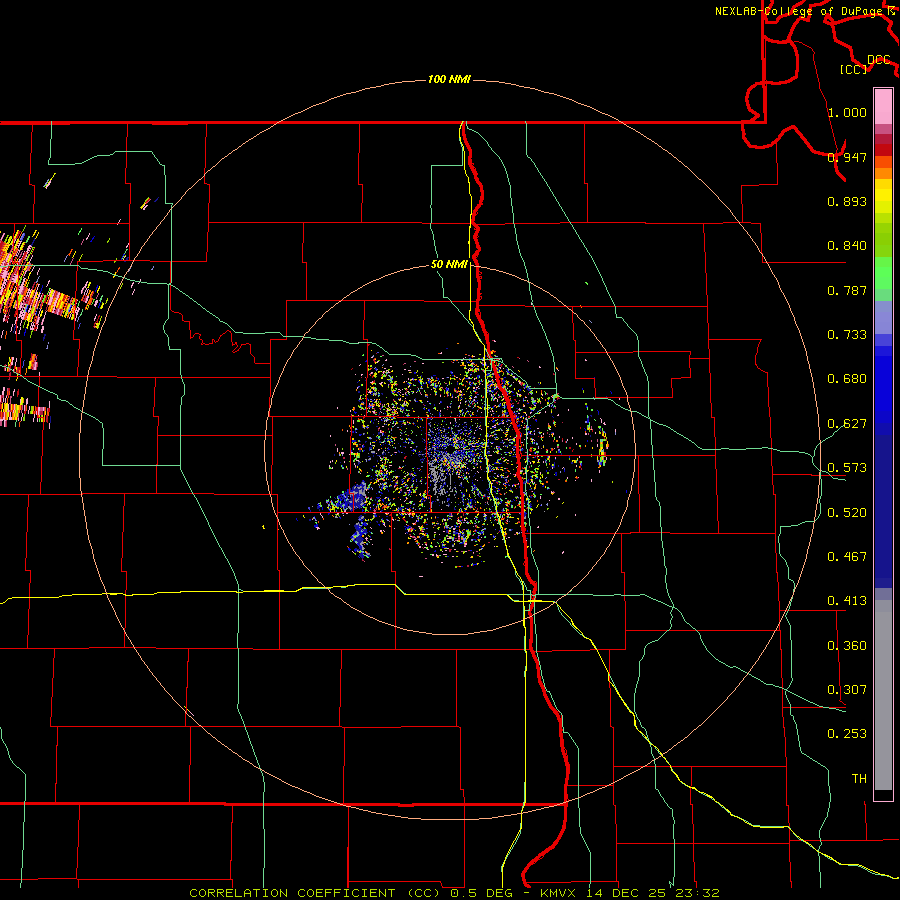Click the 100 NMI range ring label
The width and height of the screenshot is (900, 900).
(449, 79)
